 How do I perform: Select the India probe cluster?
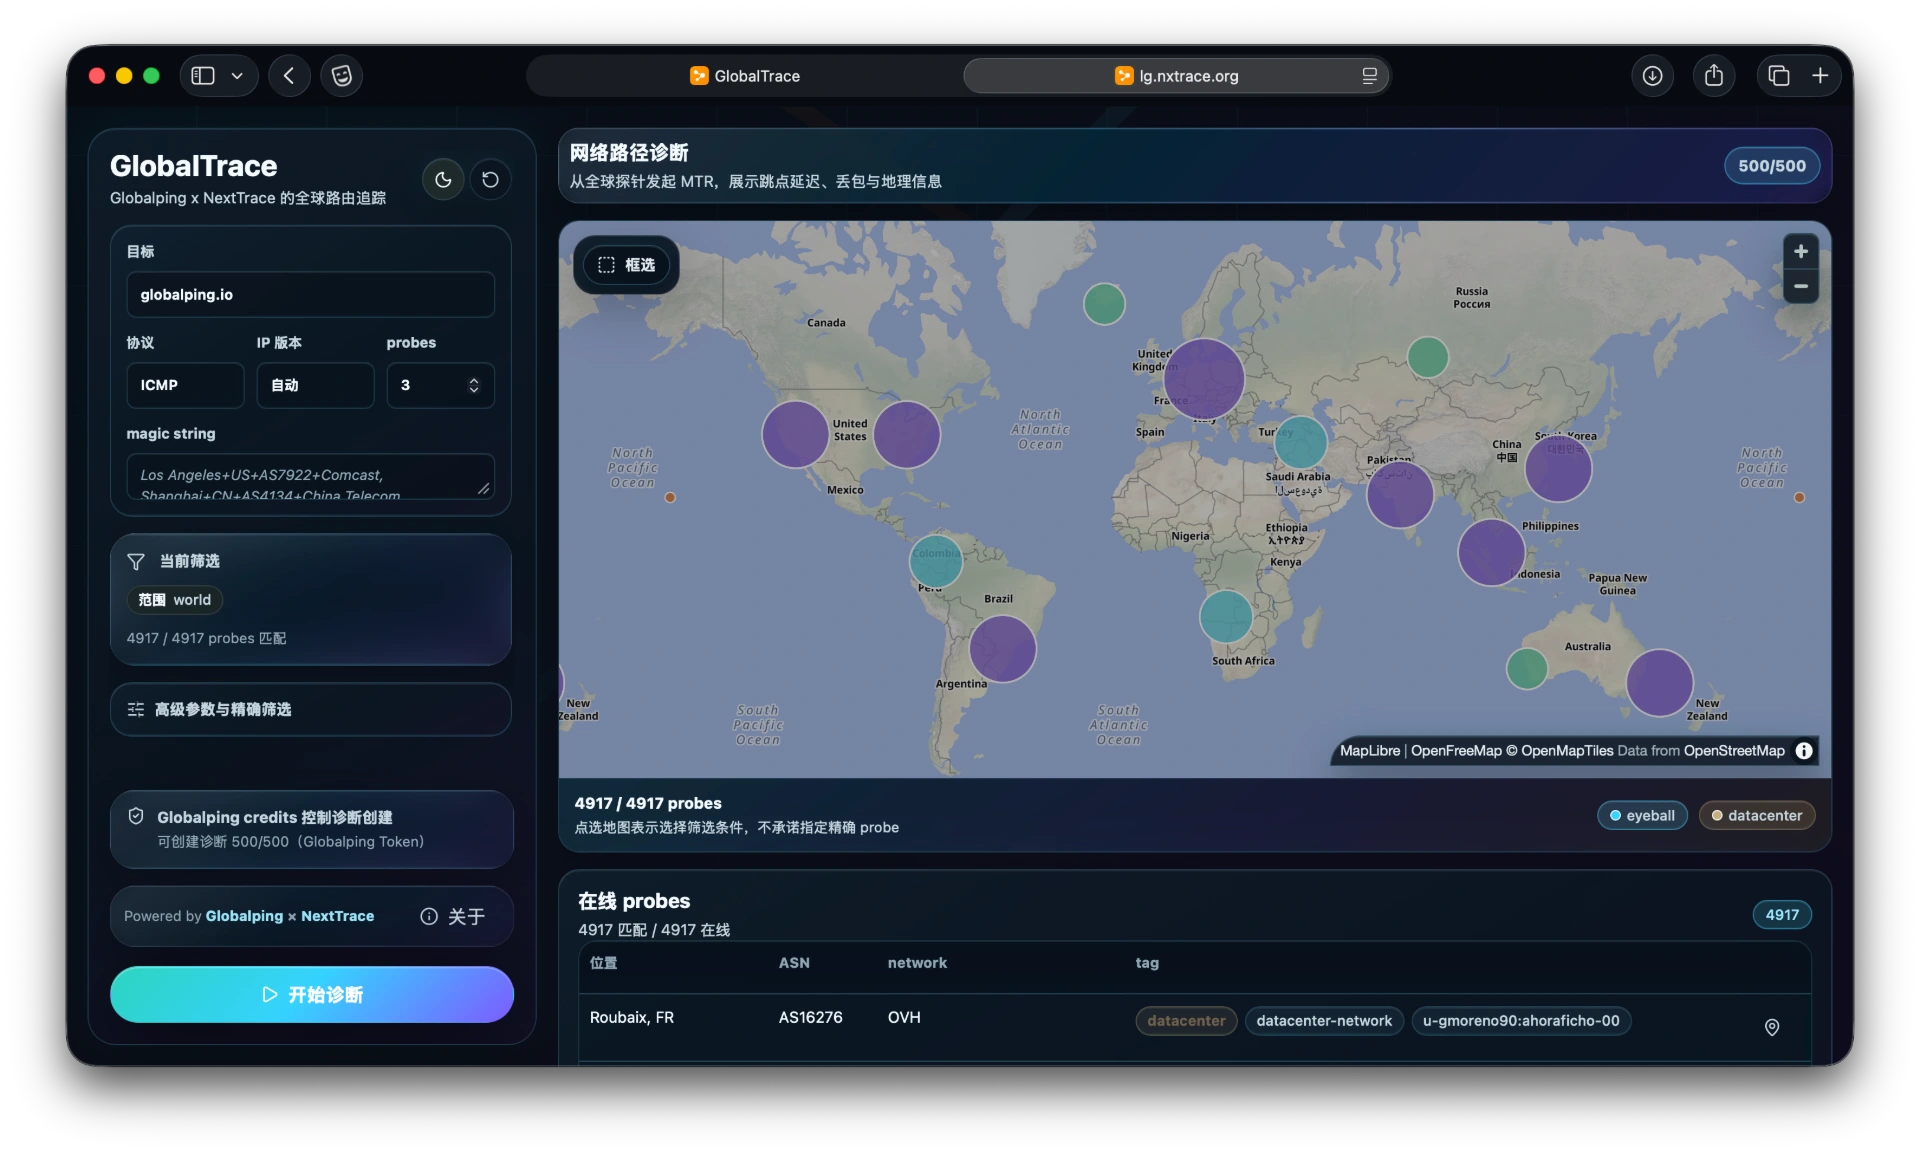[x=1400, y=495]
